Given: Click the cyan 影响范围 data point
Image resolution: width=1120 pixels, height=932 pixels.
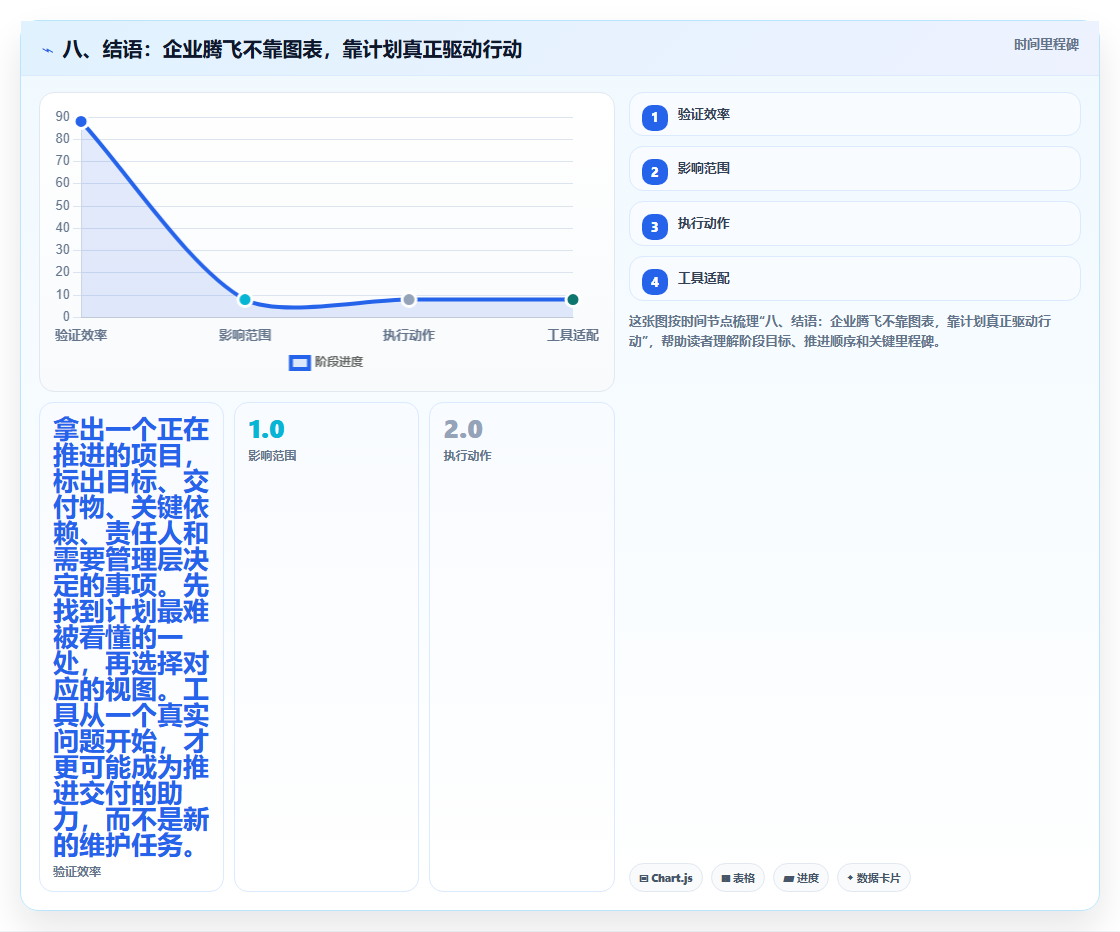Looking at the screenshot, I should click(x=245, y=299).
